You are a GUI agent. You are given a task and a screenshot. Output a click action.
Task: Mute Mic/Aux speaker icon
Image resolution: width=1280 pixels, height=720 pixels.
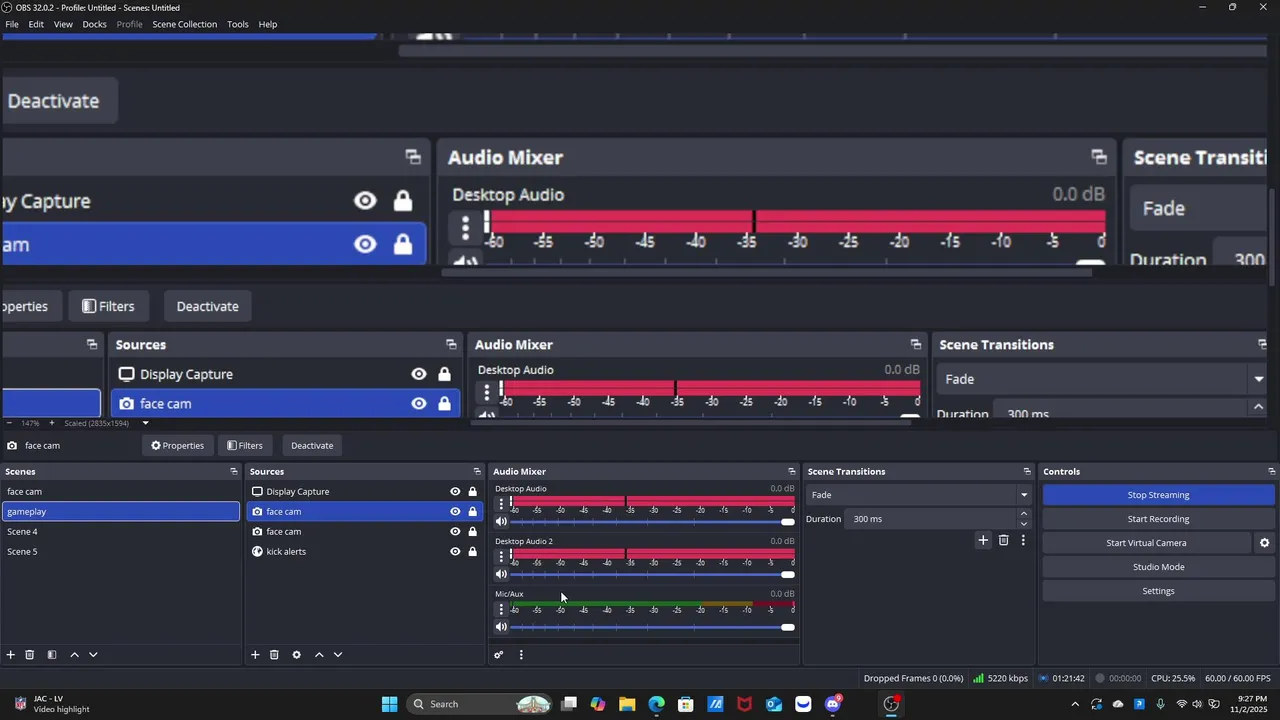[x=501, y=627]
